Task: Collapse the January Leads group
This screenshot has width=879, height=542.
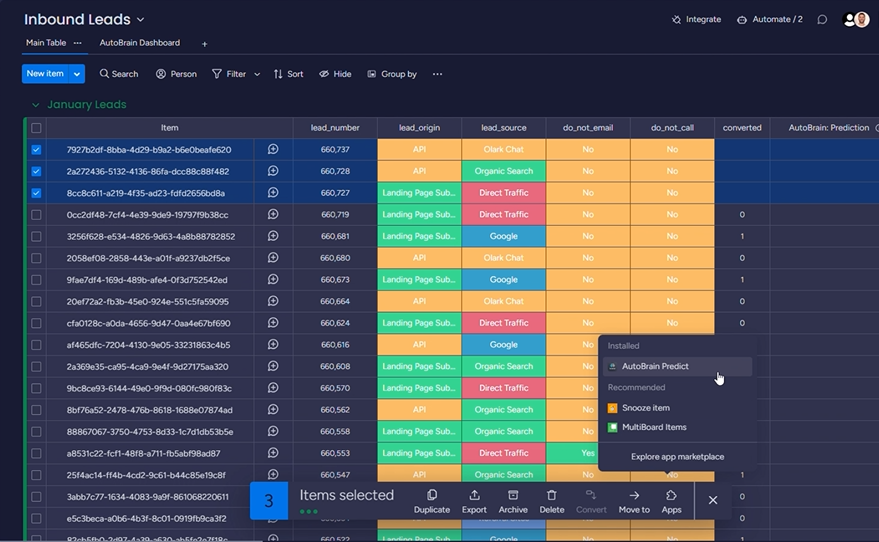Action: pyautogui.click(x=36, y=105)
